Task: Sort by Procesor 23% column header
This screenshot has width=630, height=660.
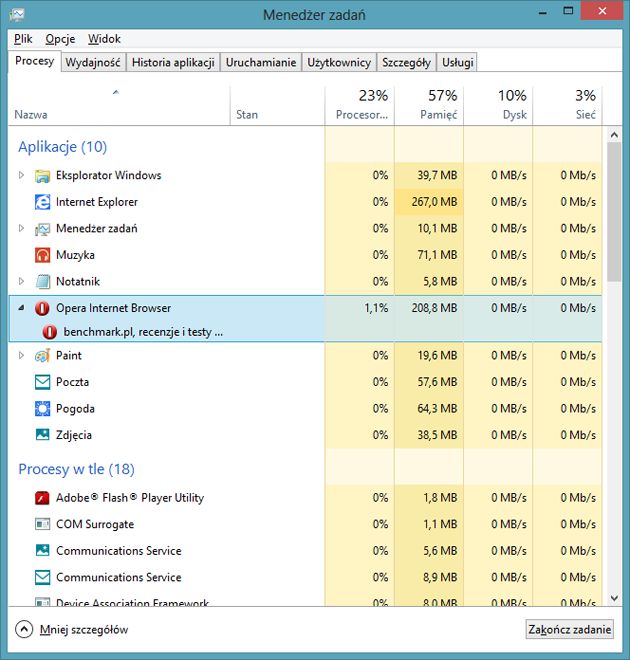Action: click(x=359, y=105)
